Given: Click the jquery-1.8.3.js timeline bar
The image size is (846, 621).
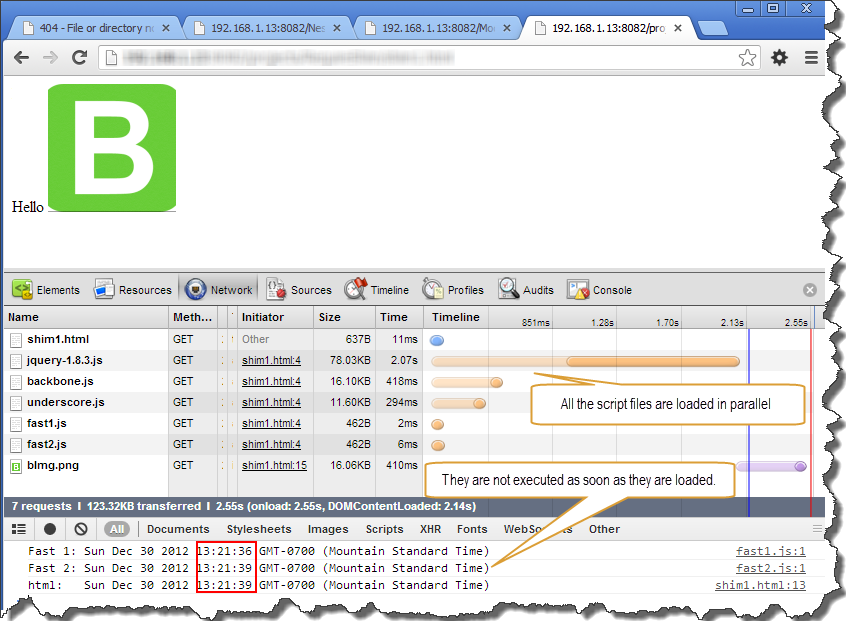Looking at the screenshot, I should [585, 361].
